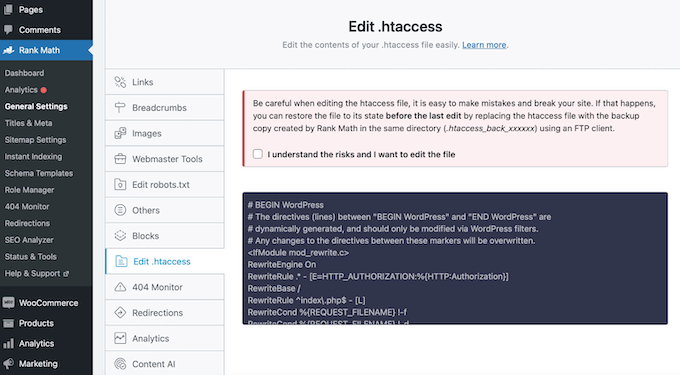Click the Pages menu icon
This screenshot has width=680, height=375.
[x=8, y=9]
